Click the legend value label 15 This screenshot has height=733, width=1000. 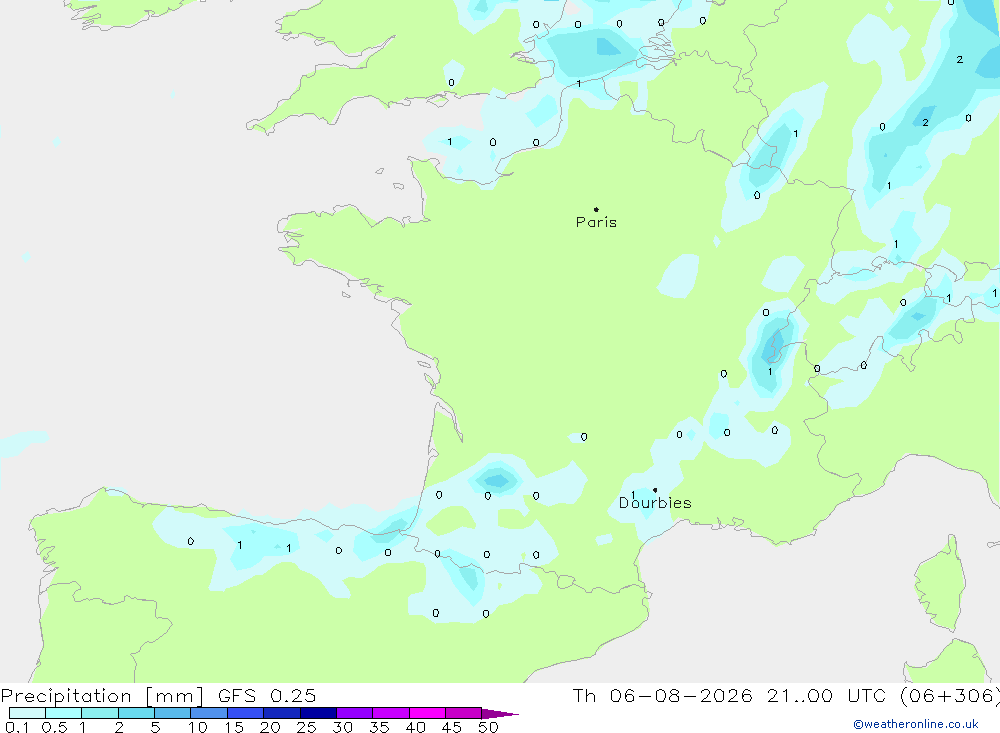coord(234,727)
